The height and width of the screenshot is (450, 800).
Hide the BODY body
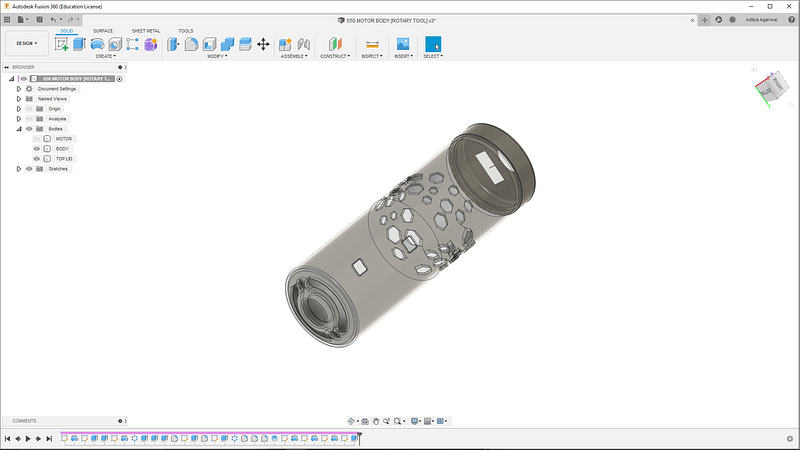tap(37, 149)
